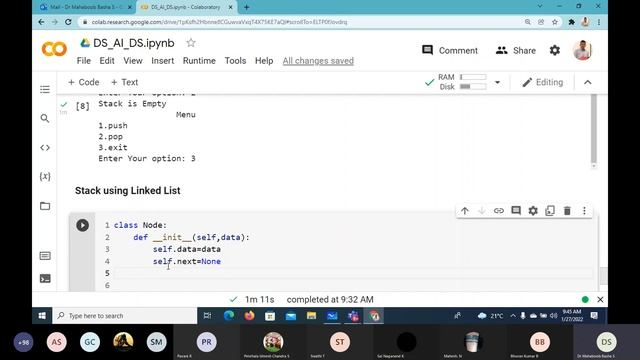Open the File menu
Image resolution: width=640 pixels, height=360 pixels.
click(84, 61)
